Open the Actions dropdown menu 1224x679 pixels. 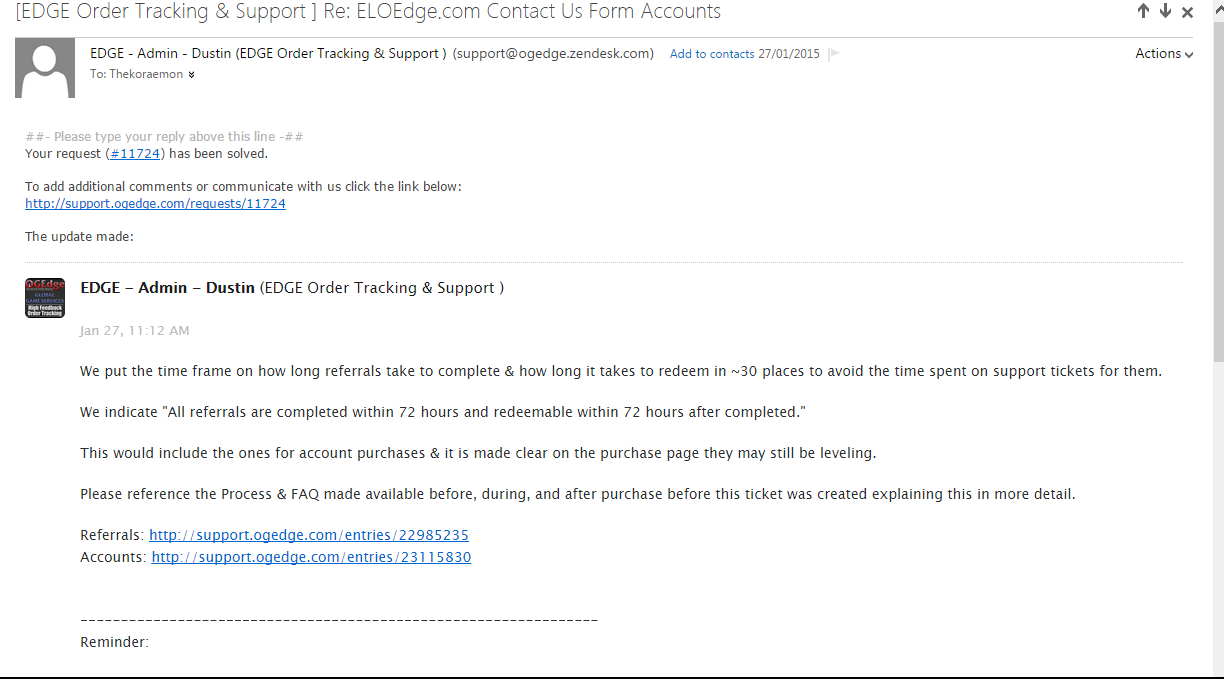pos(1164,54)
